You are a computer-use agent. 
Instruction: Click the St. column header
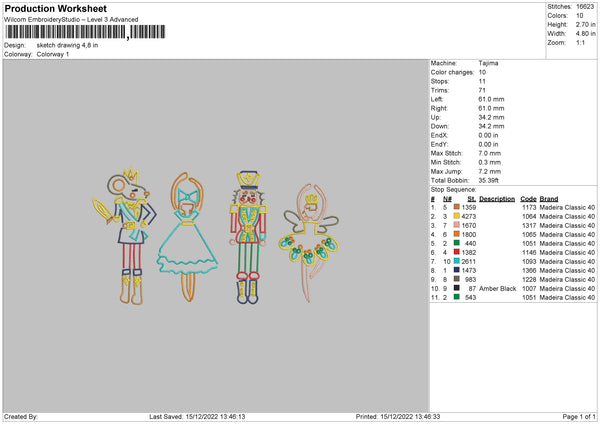[x=471, y=198]
